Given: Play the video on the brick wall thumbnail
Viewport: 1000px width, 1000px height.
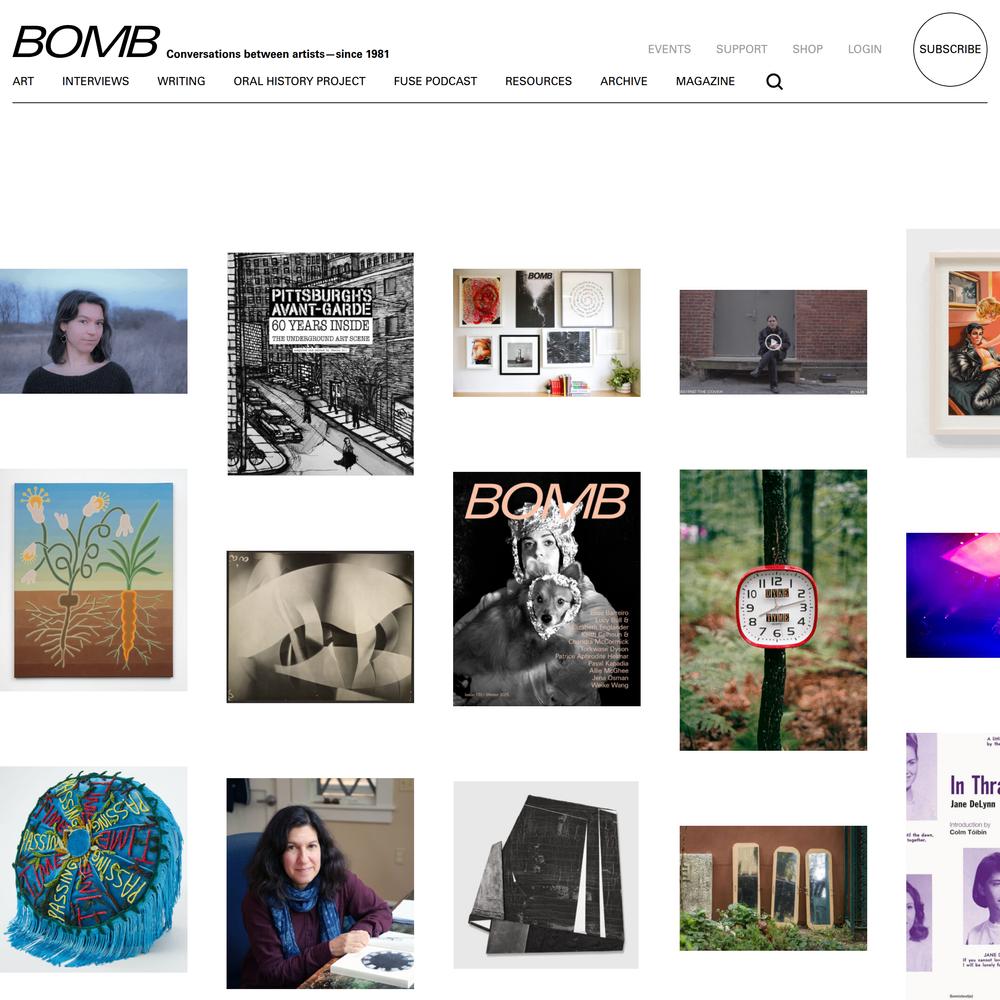Looking at the screenshot, I should (773, 342).
